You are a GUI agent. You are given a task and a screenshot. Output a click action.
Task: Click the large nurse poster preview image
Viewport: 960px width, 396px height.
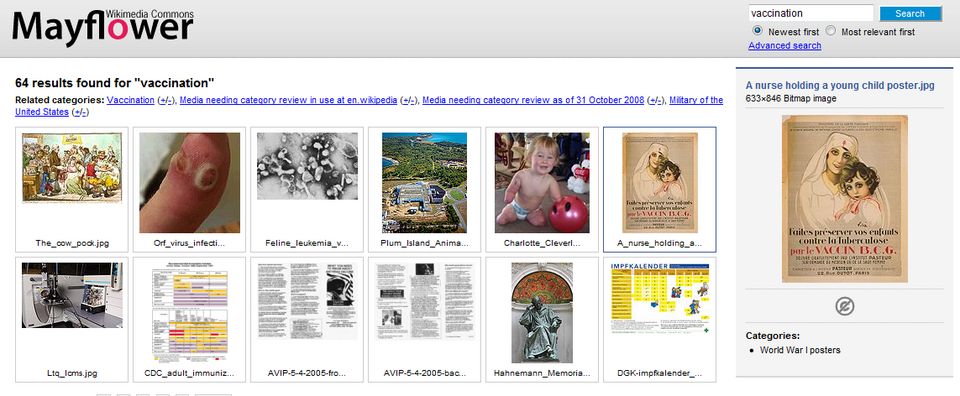[x=844, y=199]
